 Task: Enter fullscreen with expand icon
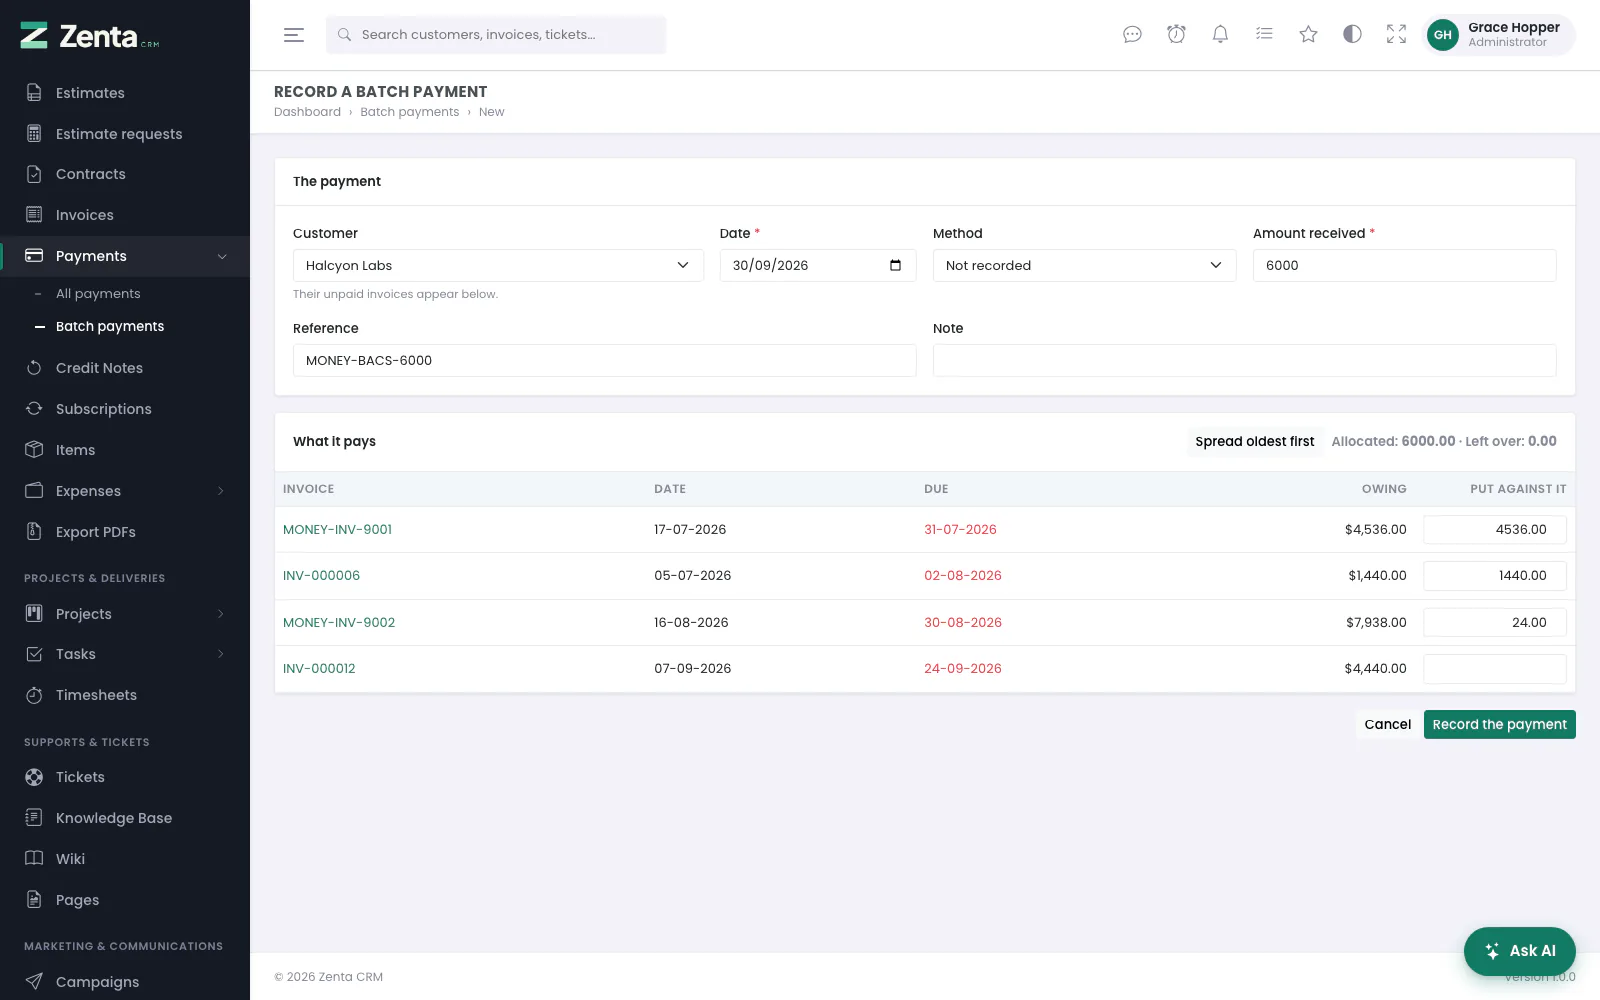coord(1396,35)
